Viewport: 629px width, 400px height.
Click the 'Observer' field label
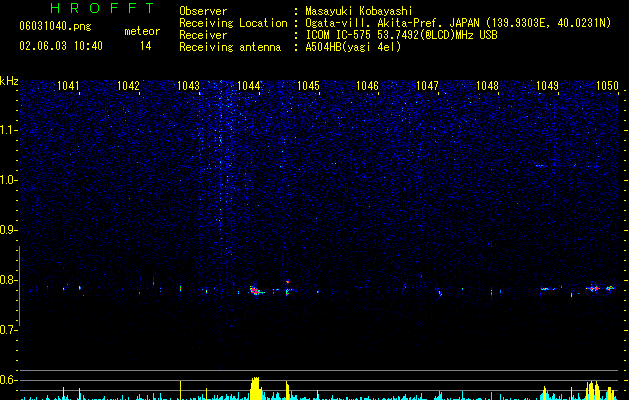pos(203,11)
